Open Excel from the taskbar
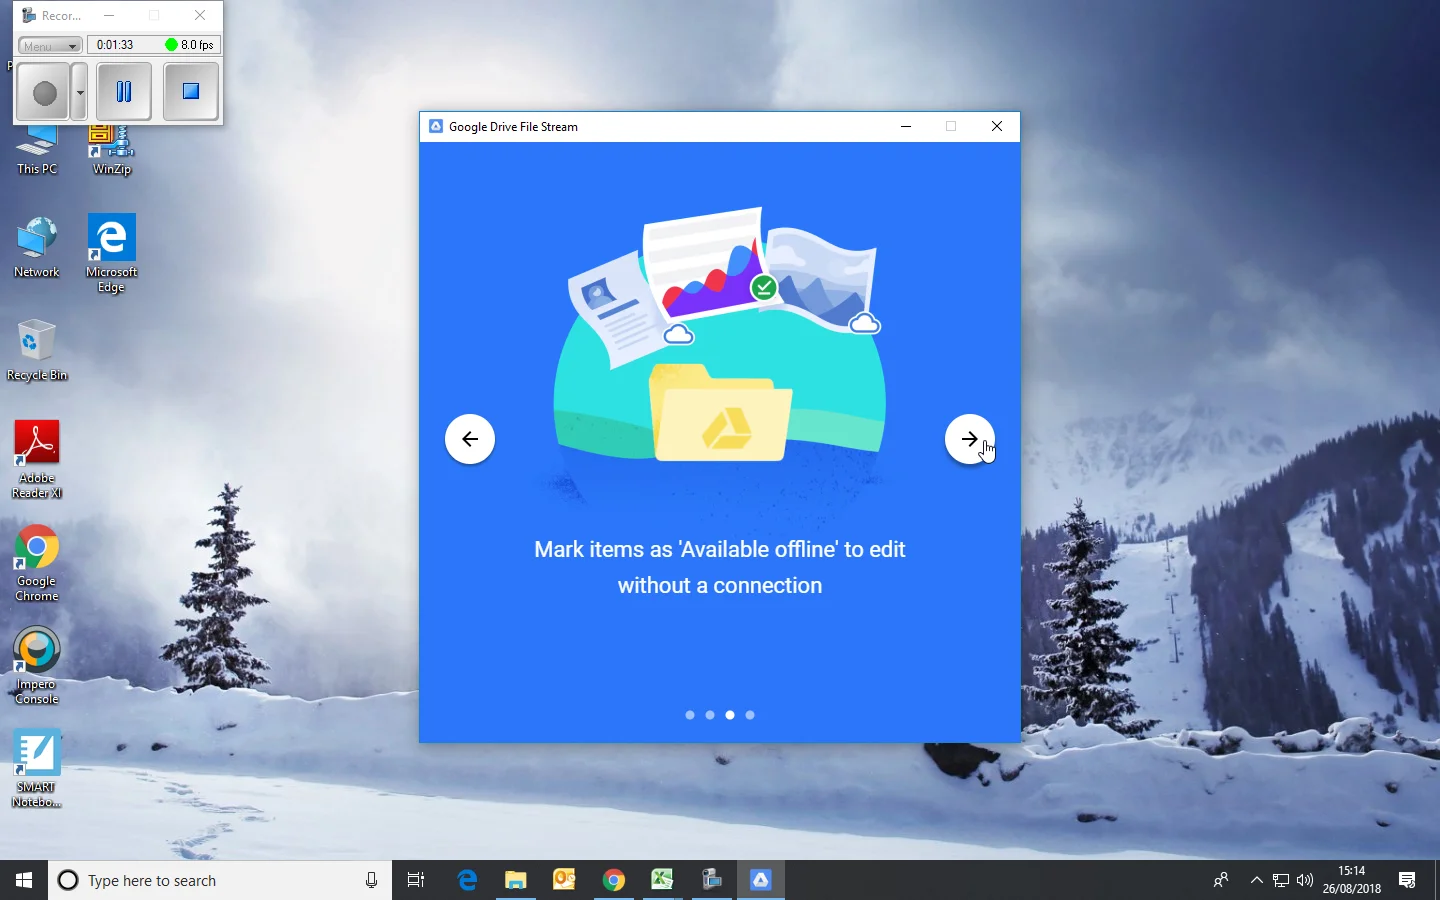 (x=662, y=880)
